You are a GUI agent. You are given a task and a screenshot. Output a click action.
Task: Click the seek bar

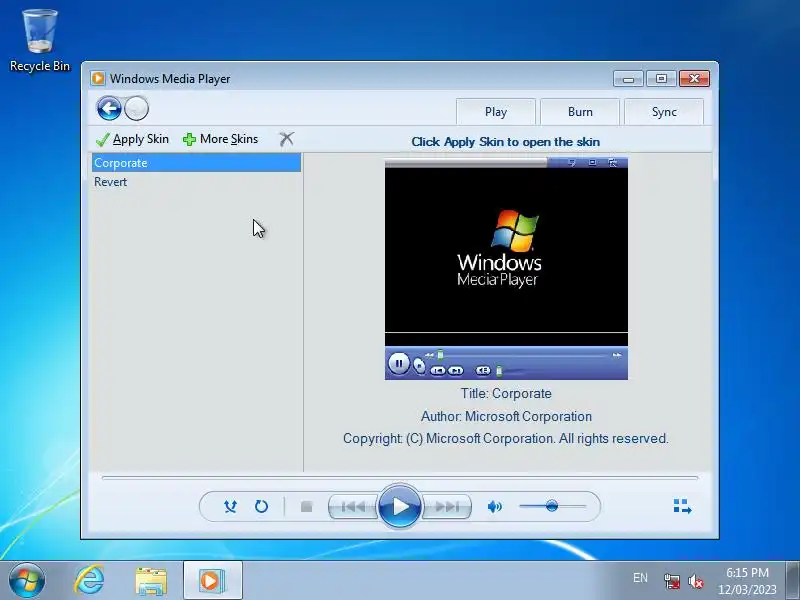(x=400, y=478)
